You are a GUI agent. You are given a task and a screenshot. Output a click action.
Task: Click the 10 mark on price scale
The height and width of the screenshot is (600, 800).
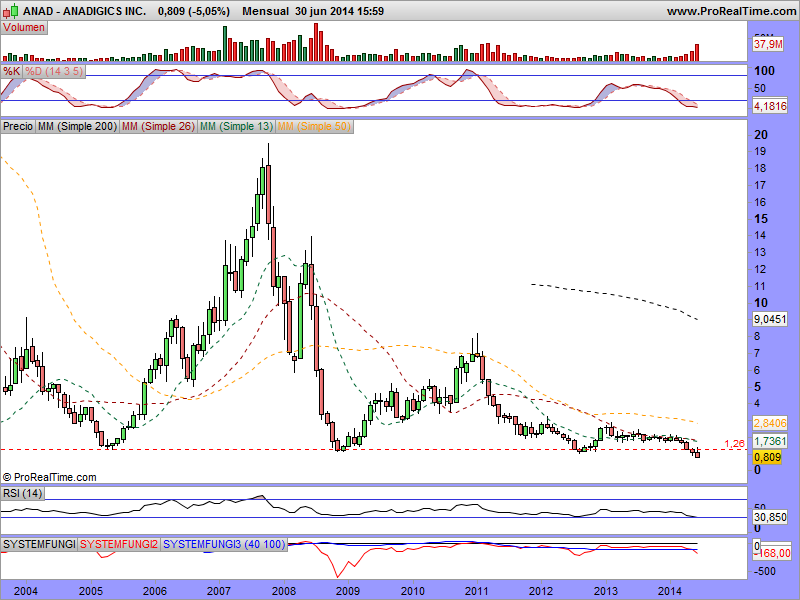(761, 303)
